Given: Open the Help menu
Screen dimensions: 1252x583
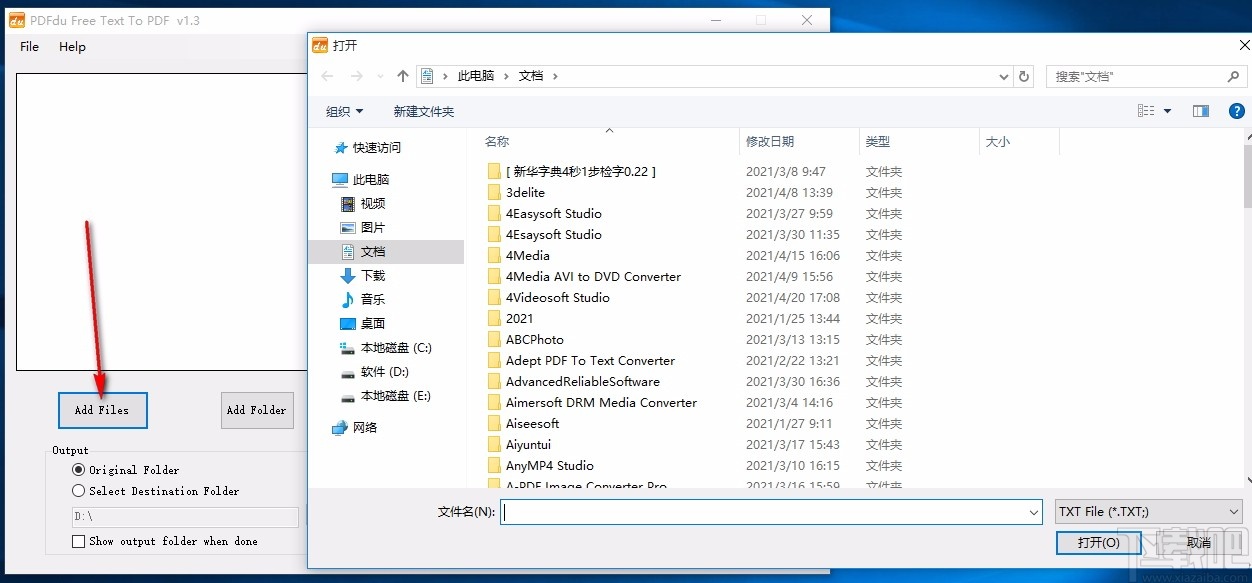Looking at the screenshot, I should [x=71, y=46].
